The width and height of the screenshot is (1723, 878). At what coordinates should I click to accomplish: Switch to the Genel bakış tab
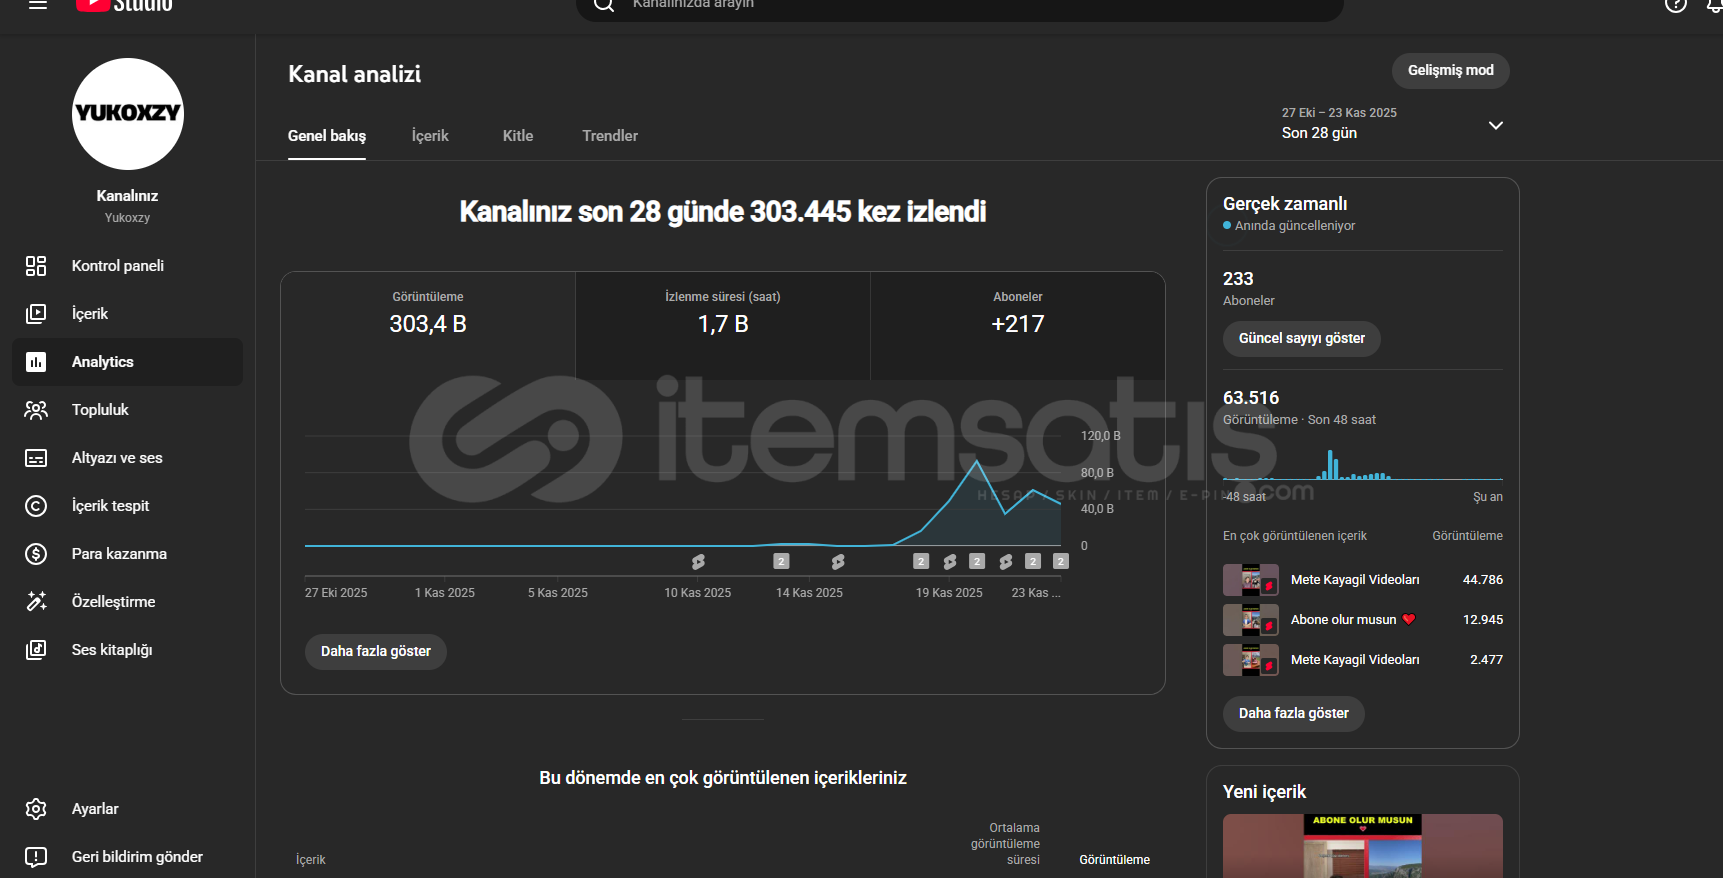pyautogui.click(x=327, y=136)
